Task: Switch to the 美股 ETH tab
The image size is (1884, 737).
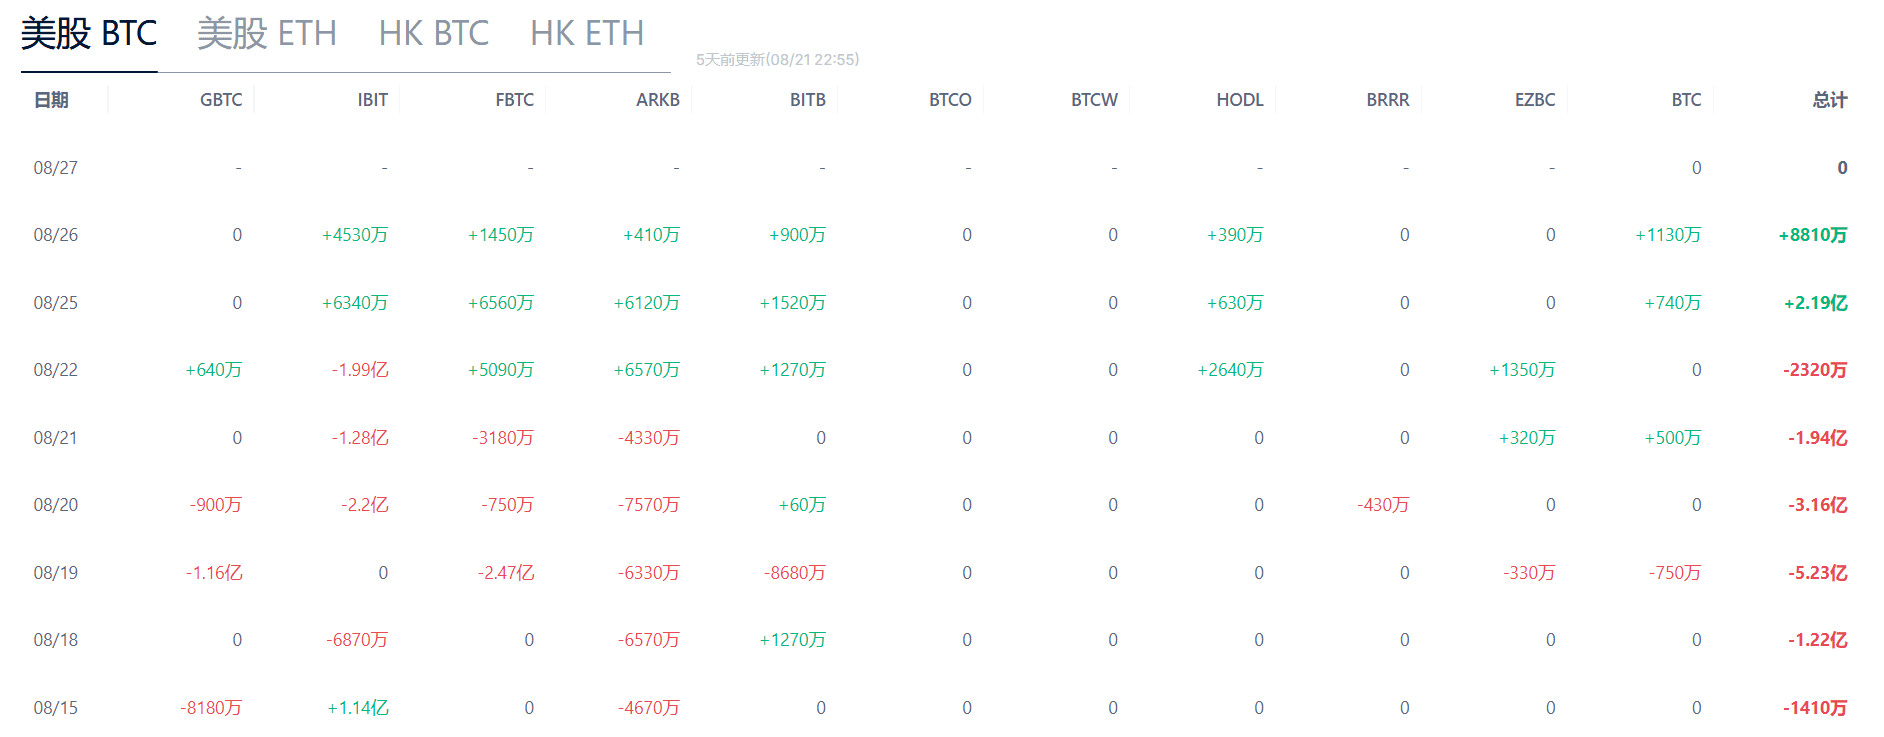Action: coord(266,34)
